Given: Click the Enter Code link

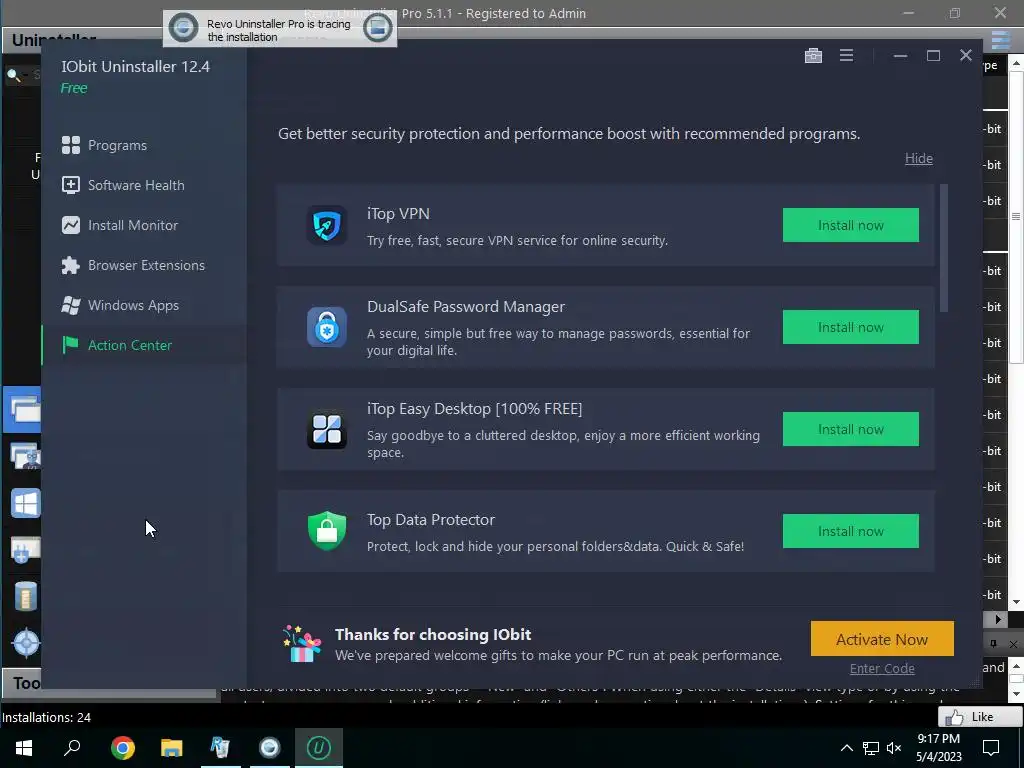Looking at the screenshot, I should (882, 669).
